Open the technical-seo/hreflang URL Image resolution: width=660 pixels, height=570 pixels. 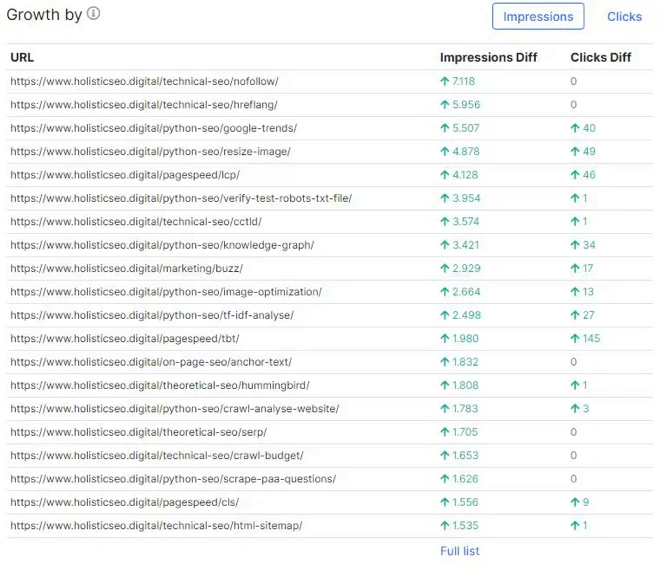tap(144, 104)
